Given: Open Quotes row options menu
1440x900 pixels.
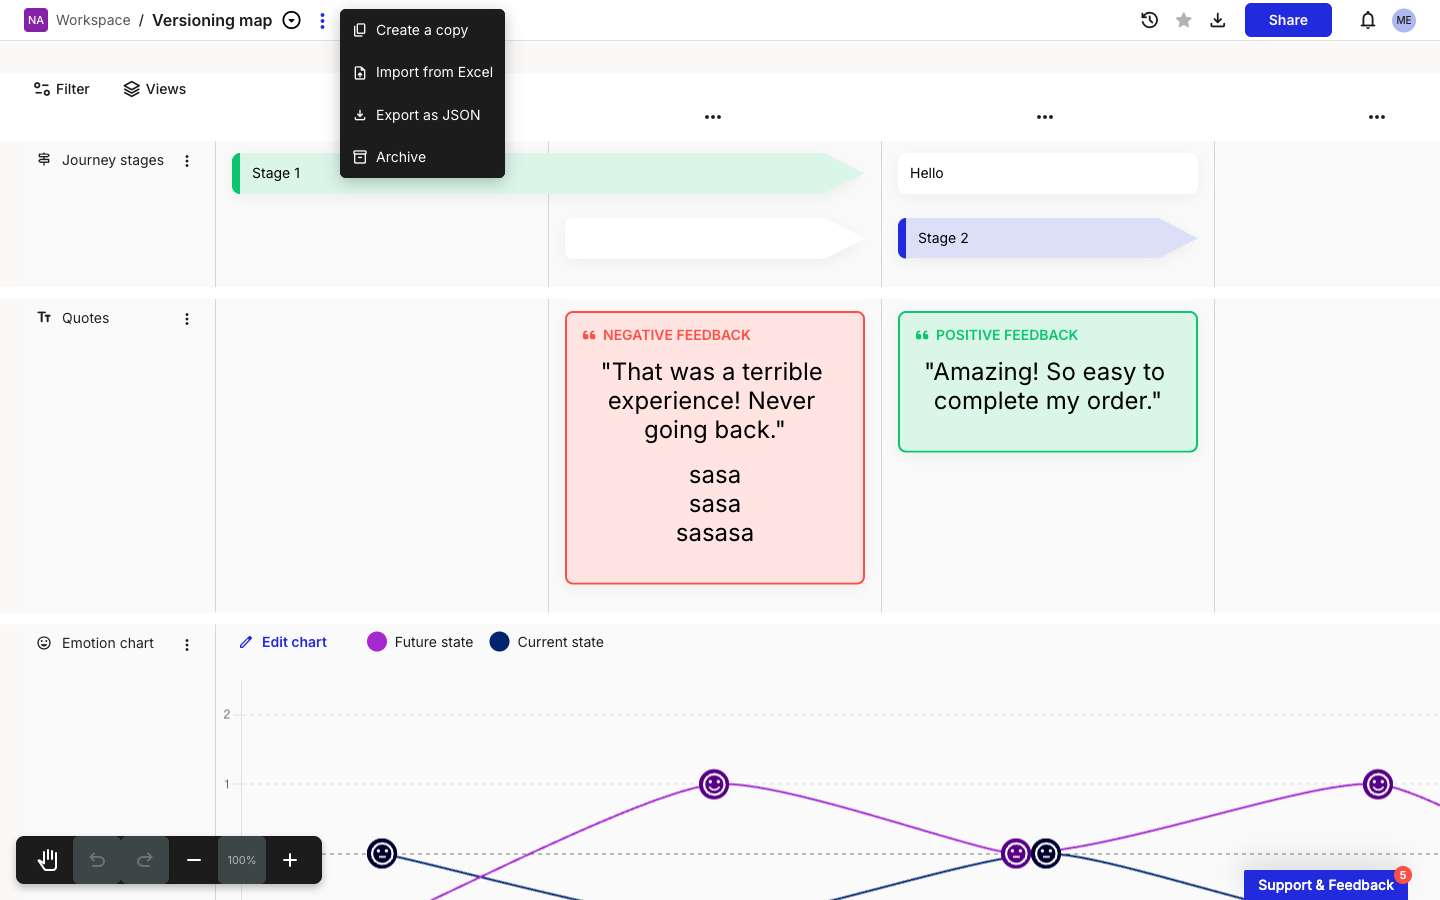Looking at the screenshot, I should 187,319.
